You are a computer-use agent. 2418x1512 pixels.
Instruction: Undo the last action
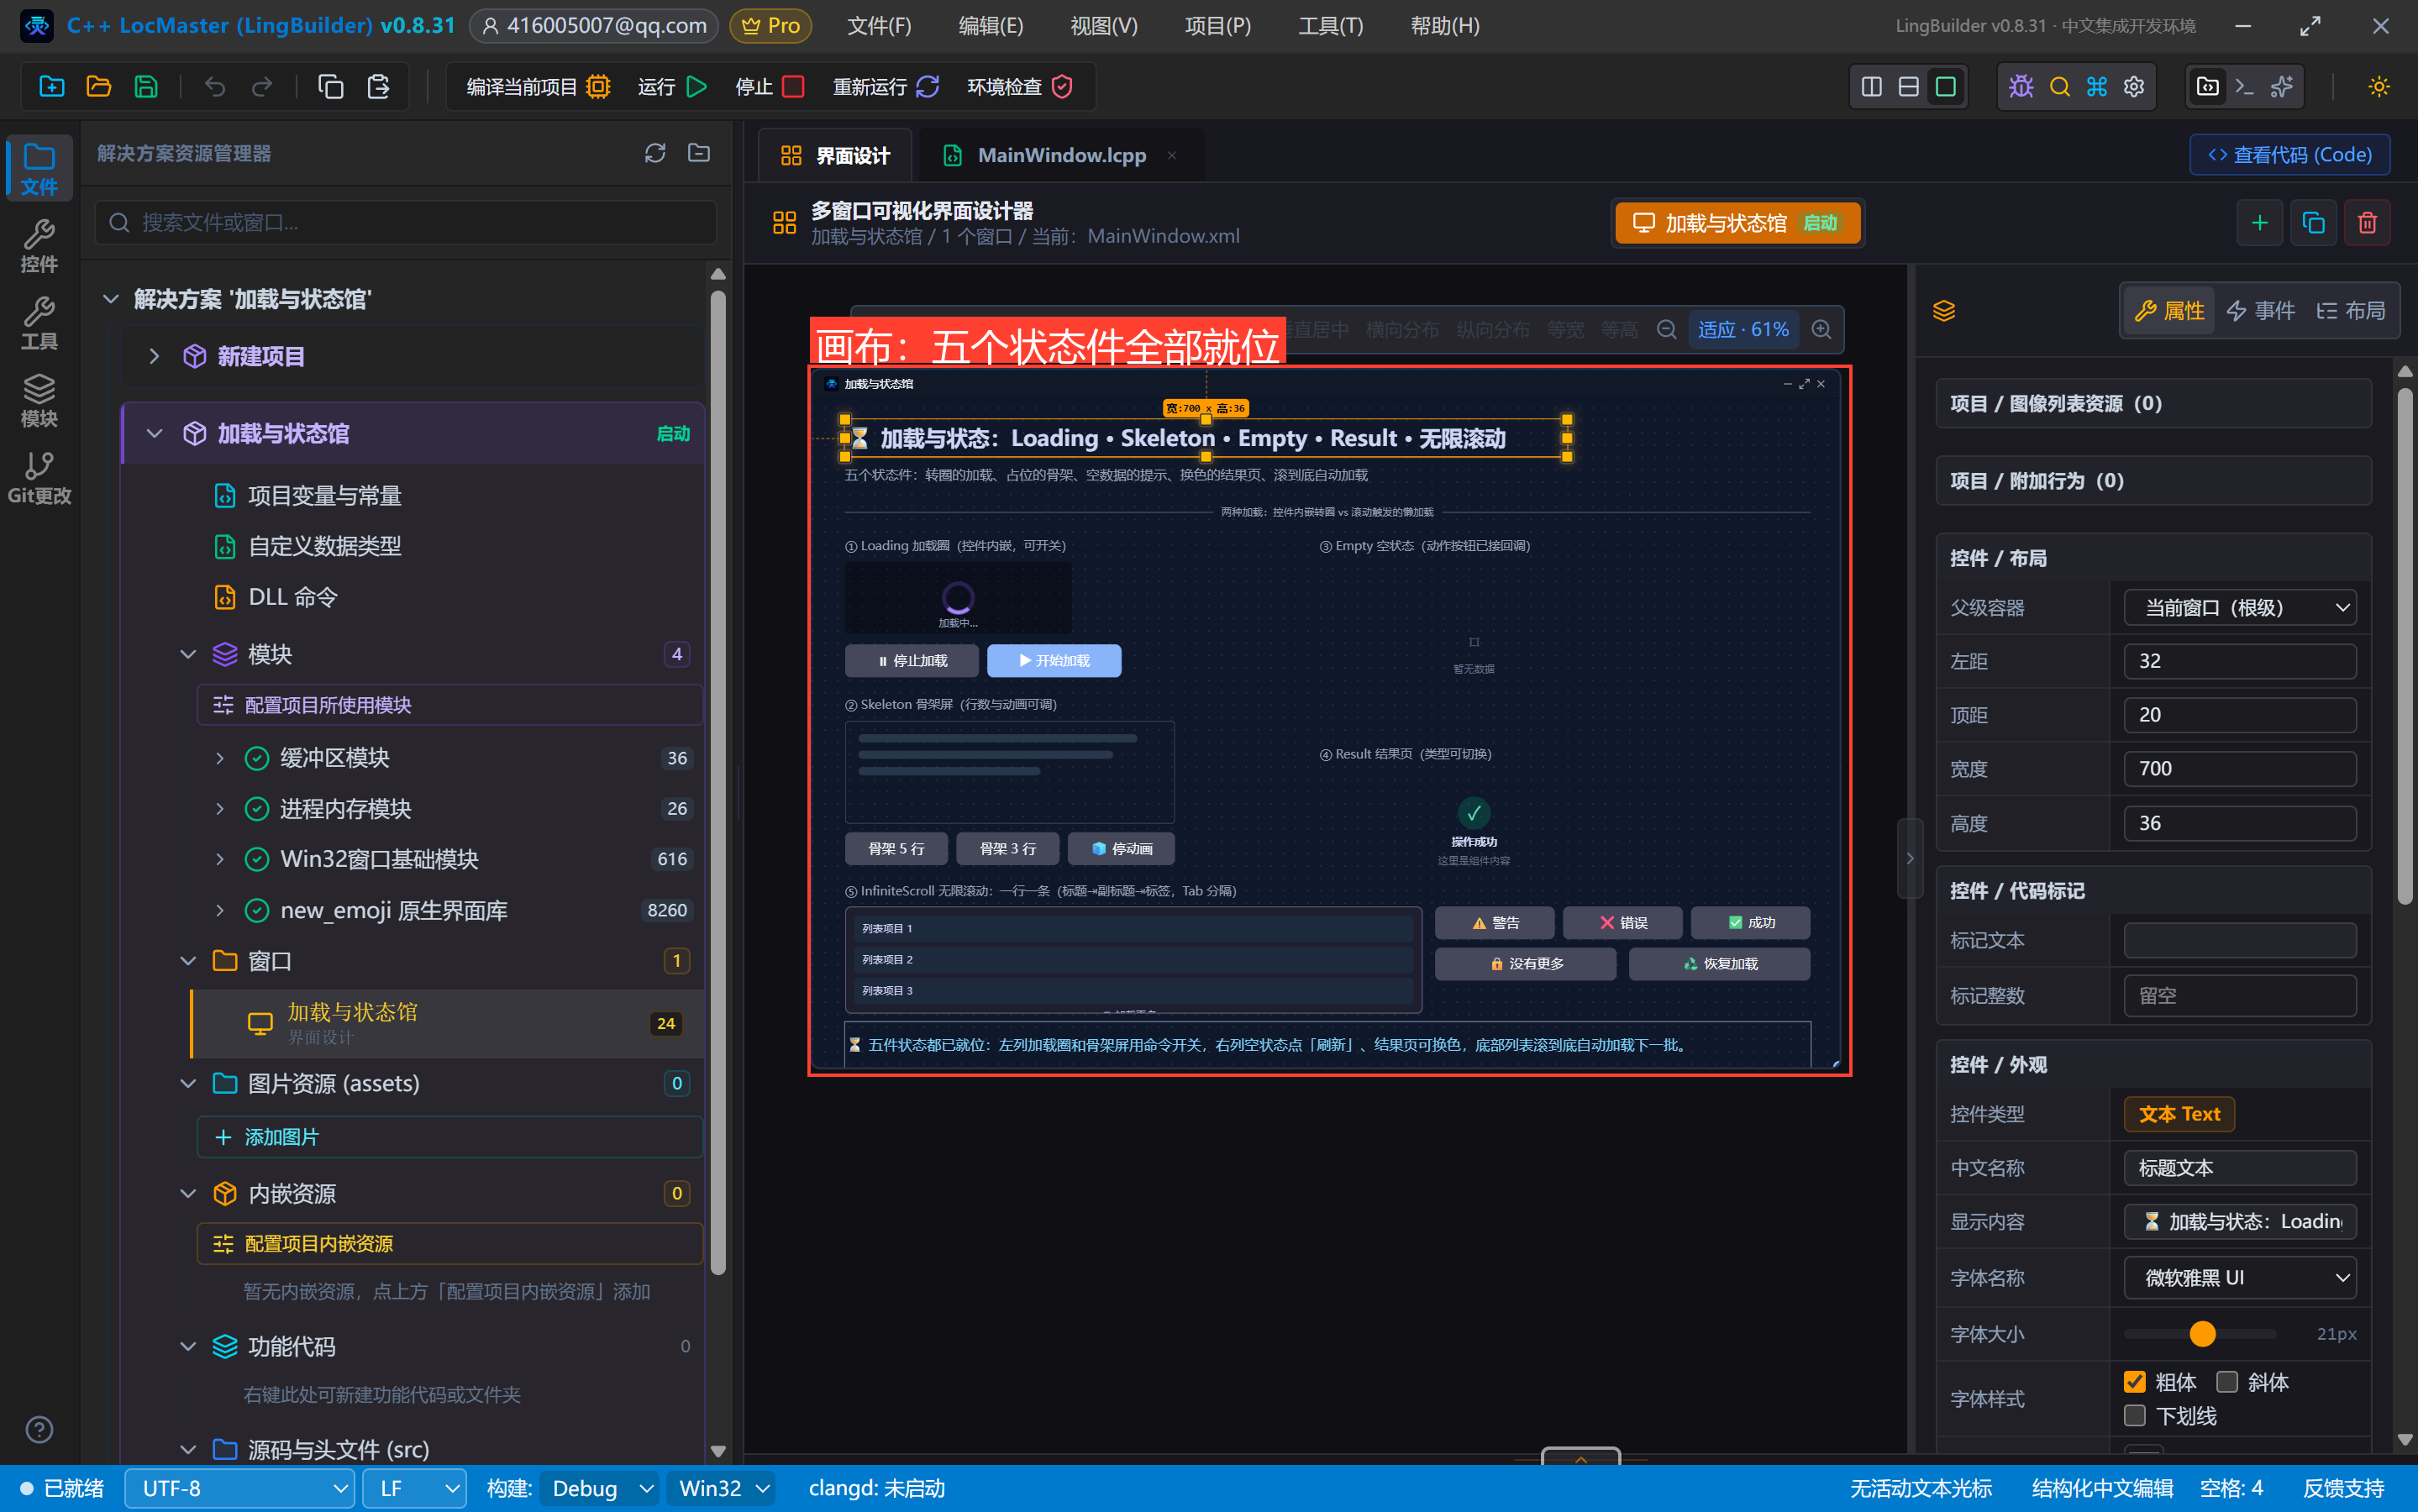[215, 86]
